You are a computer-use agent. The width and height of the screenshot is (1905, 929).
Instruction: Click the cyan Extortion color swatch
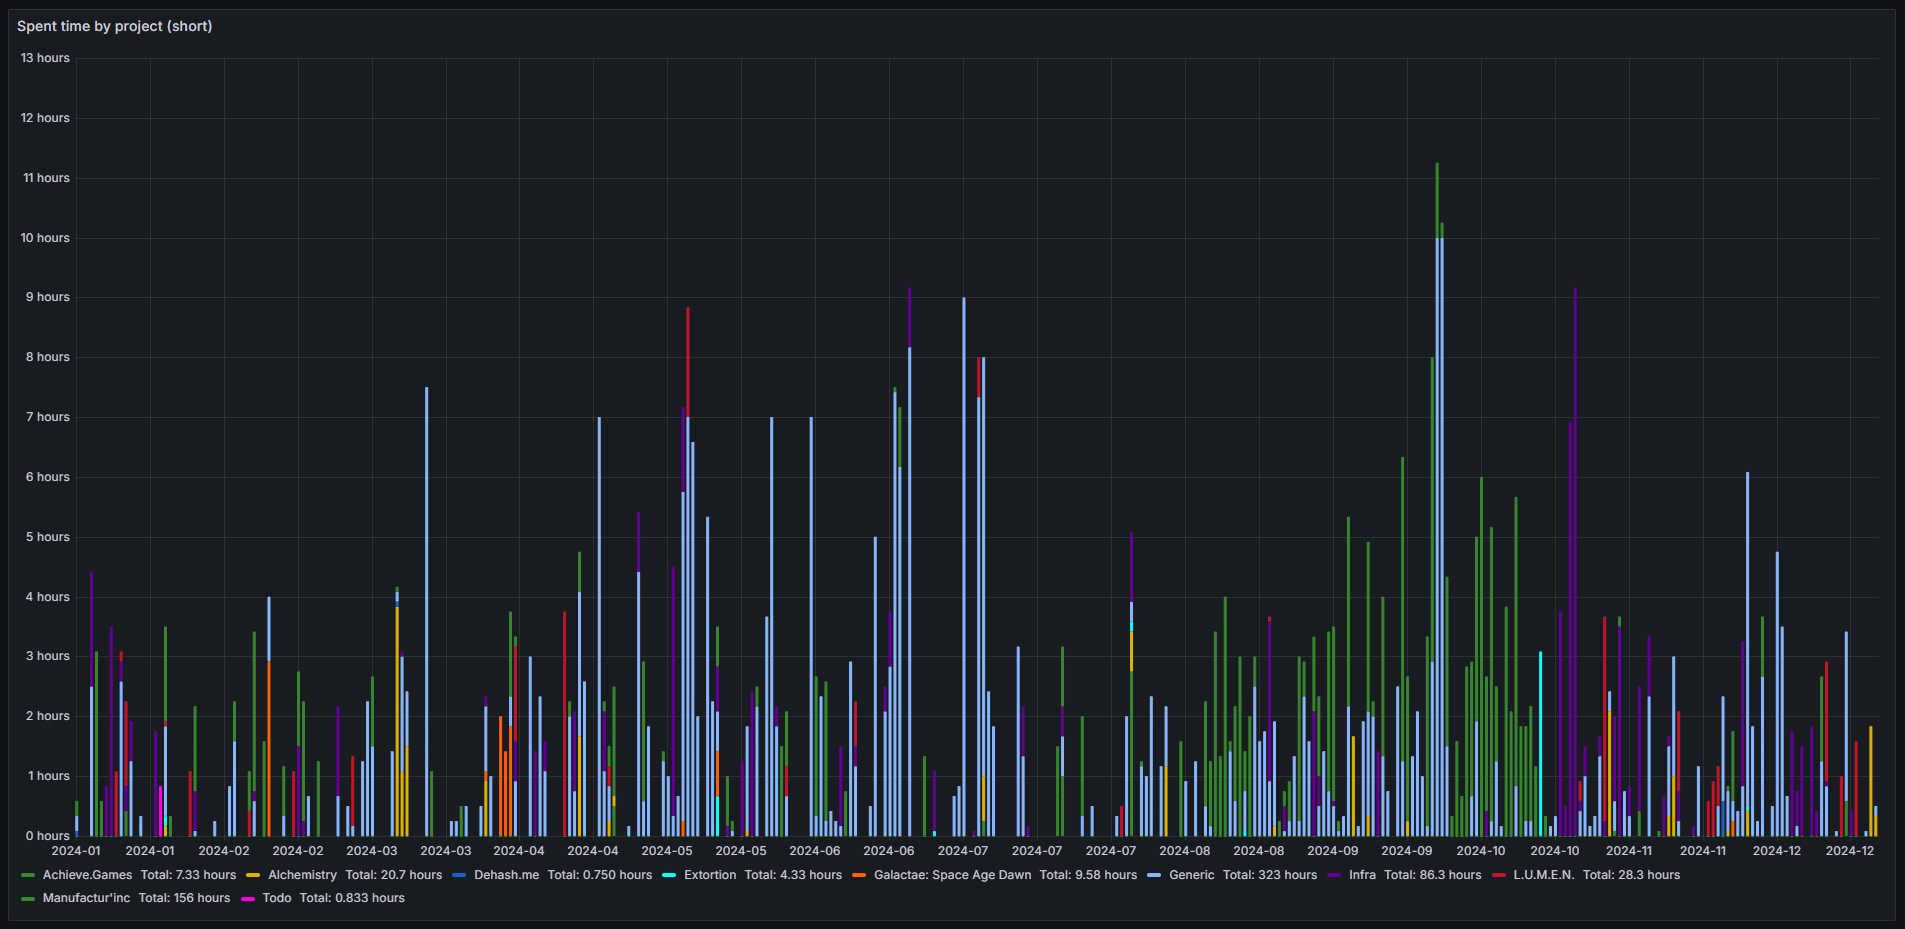[x=669, y=875]
